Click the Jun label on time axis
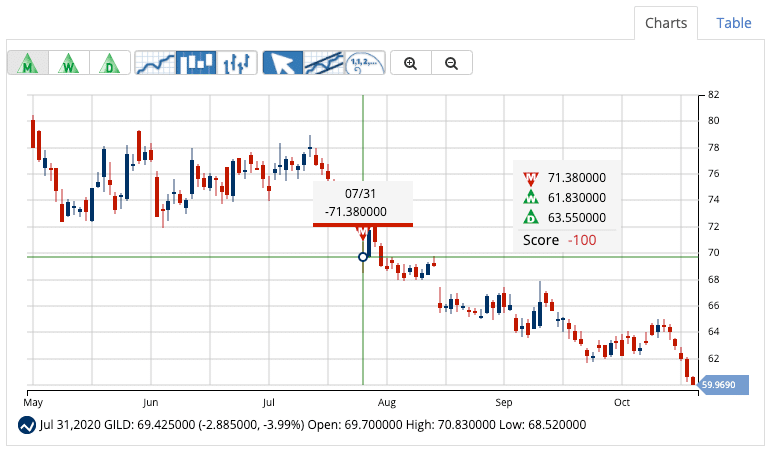The height and width of the screenshot is (457, 776). [x=150, y=403]
